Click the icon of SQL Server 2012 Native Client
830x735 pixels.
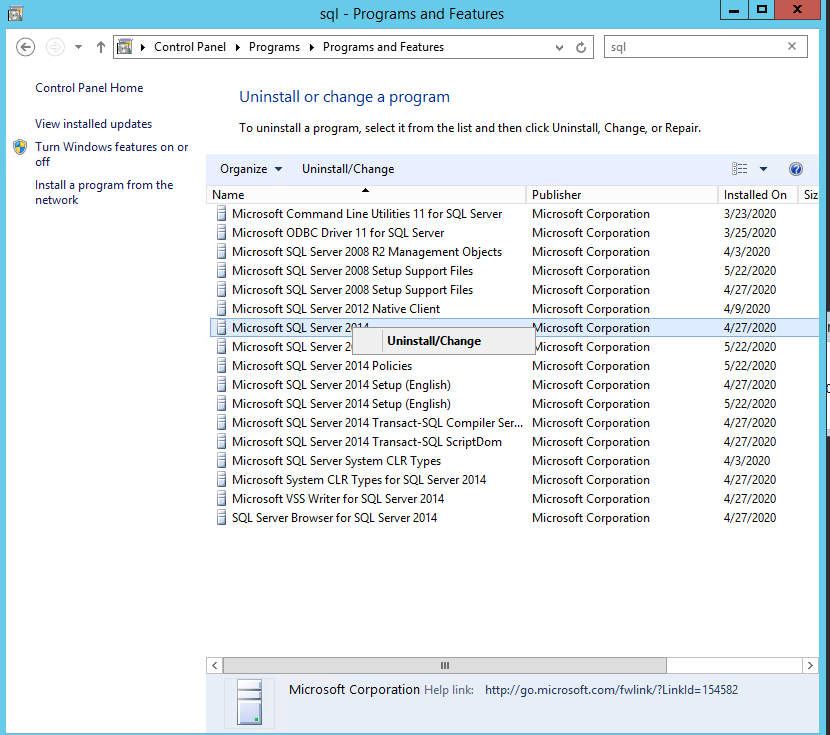(221, 308)
